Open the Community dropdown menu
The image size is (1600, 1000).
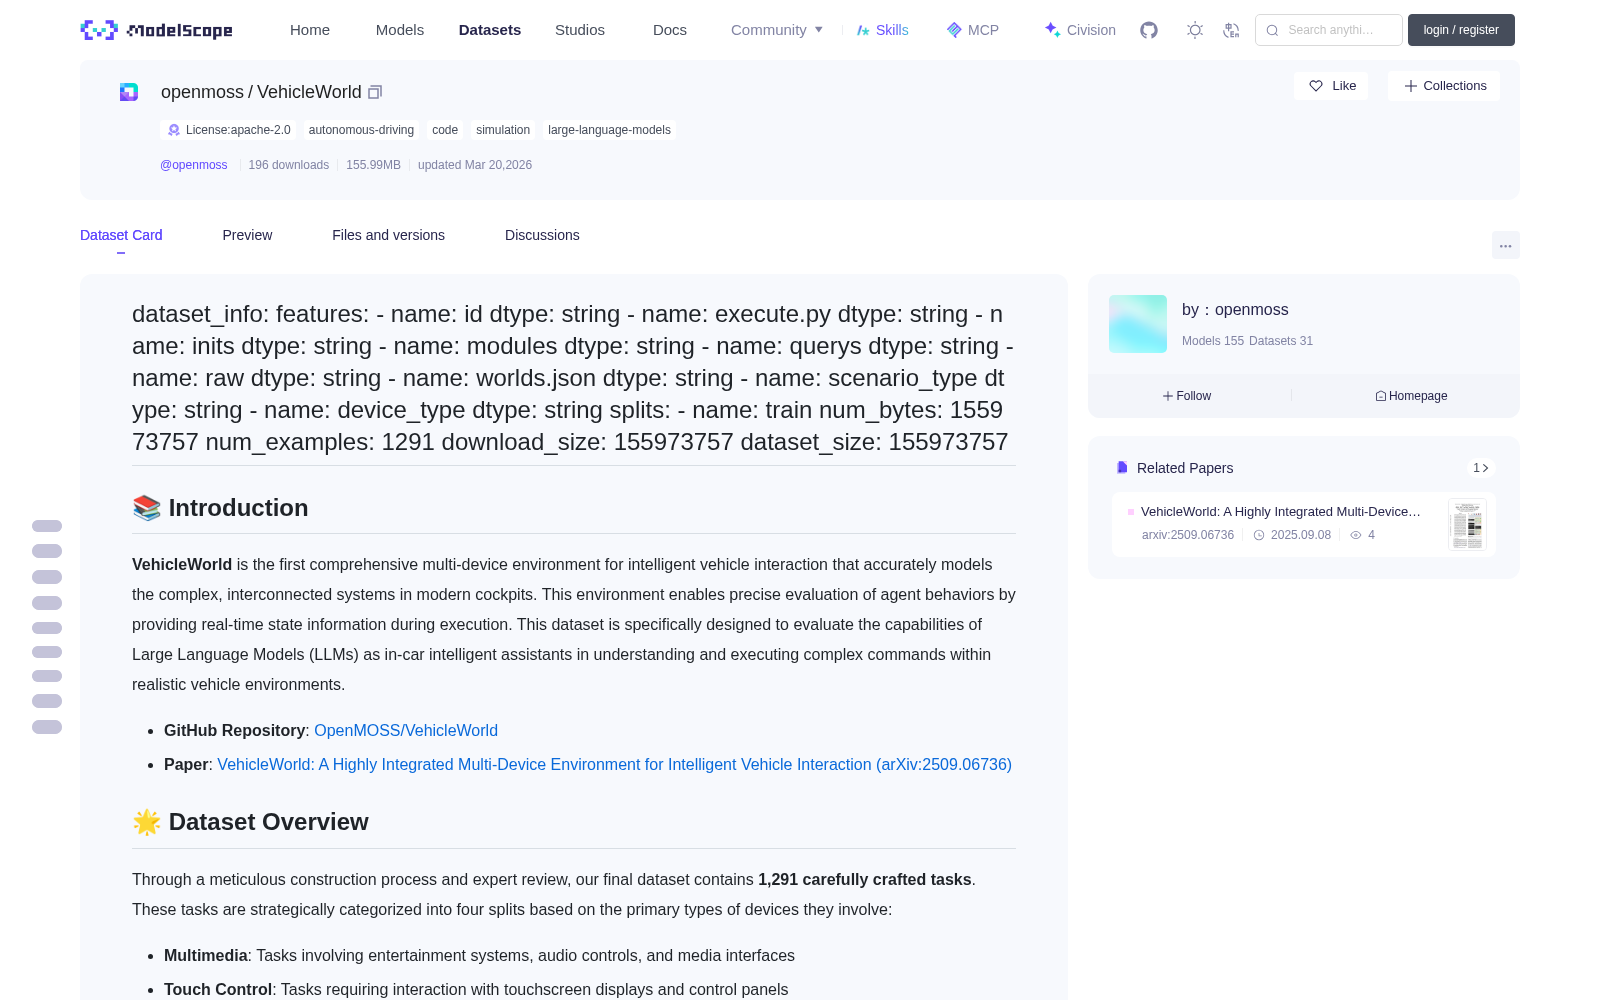777,30
